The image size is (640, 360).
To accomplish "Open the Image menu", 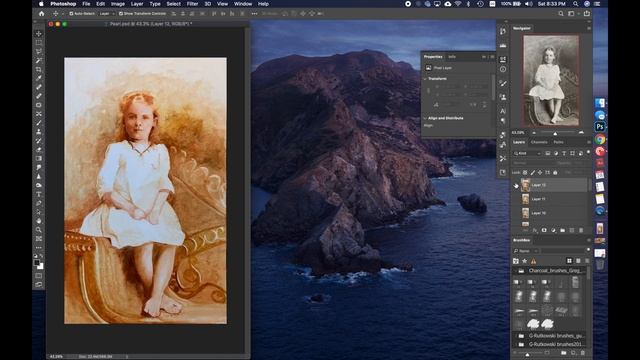I will (118, 4).
